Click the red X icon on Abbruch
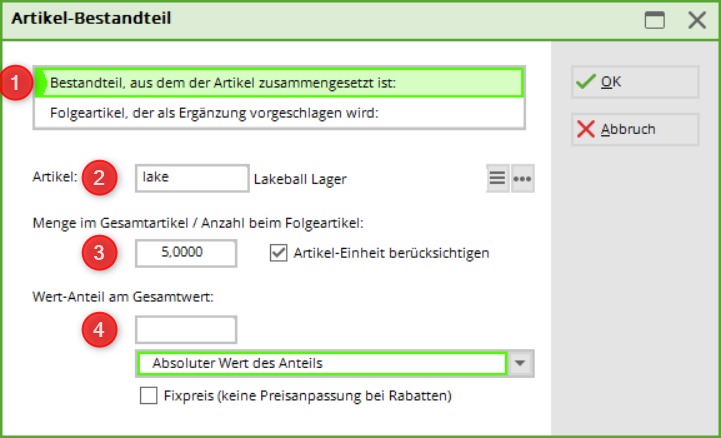Screen dimensions: 721x438 pyautogui.click(x=586, y=129)
